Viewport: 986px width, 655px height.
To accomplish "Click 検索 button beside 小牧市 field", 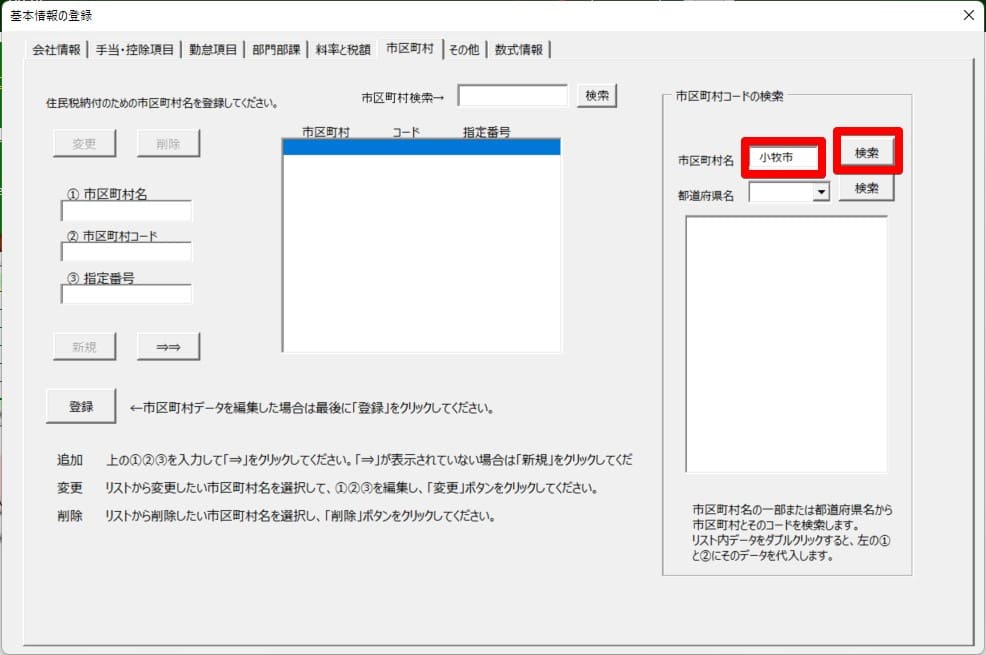I will [x=867, y=153].
